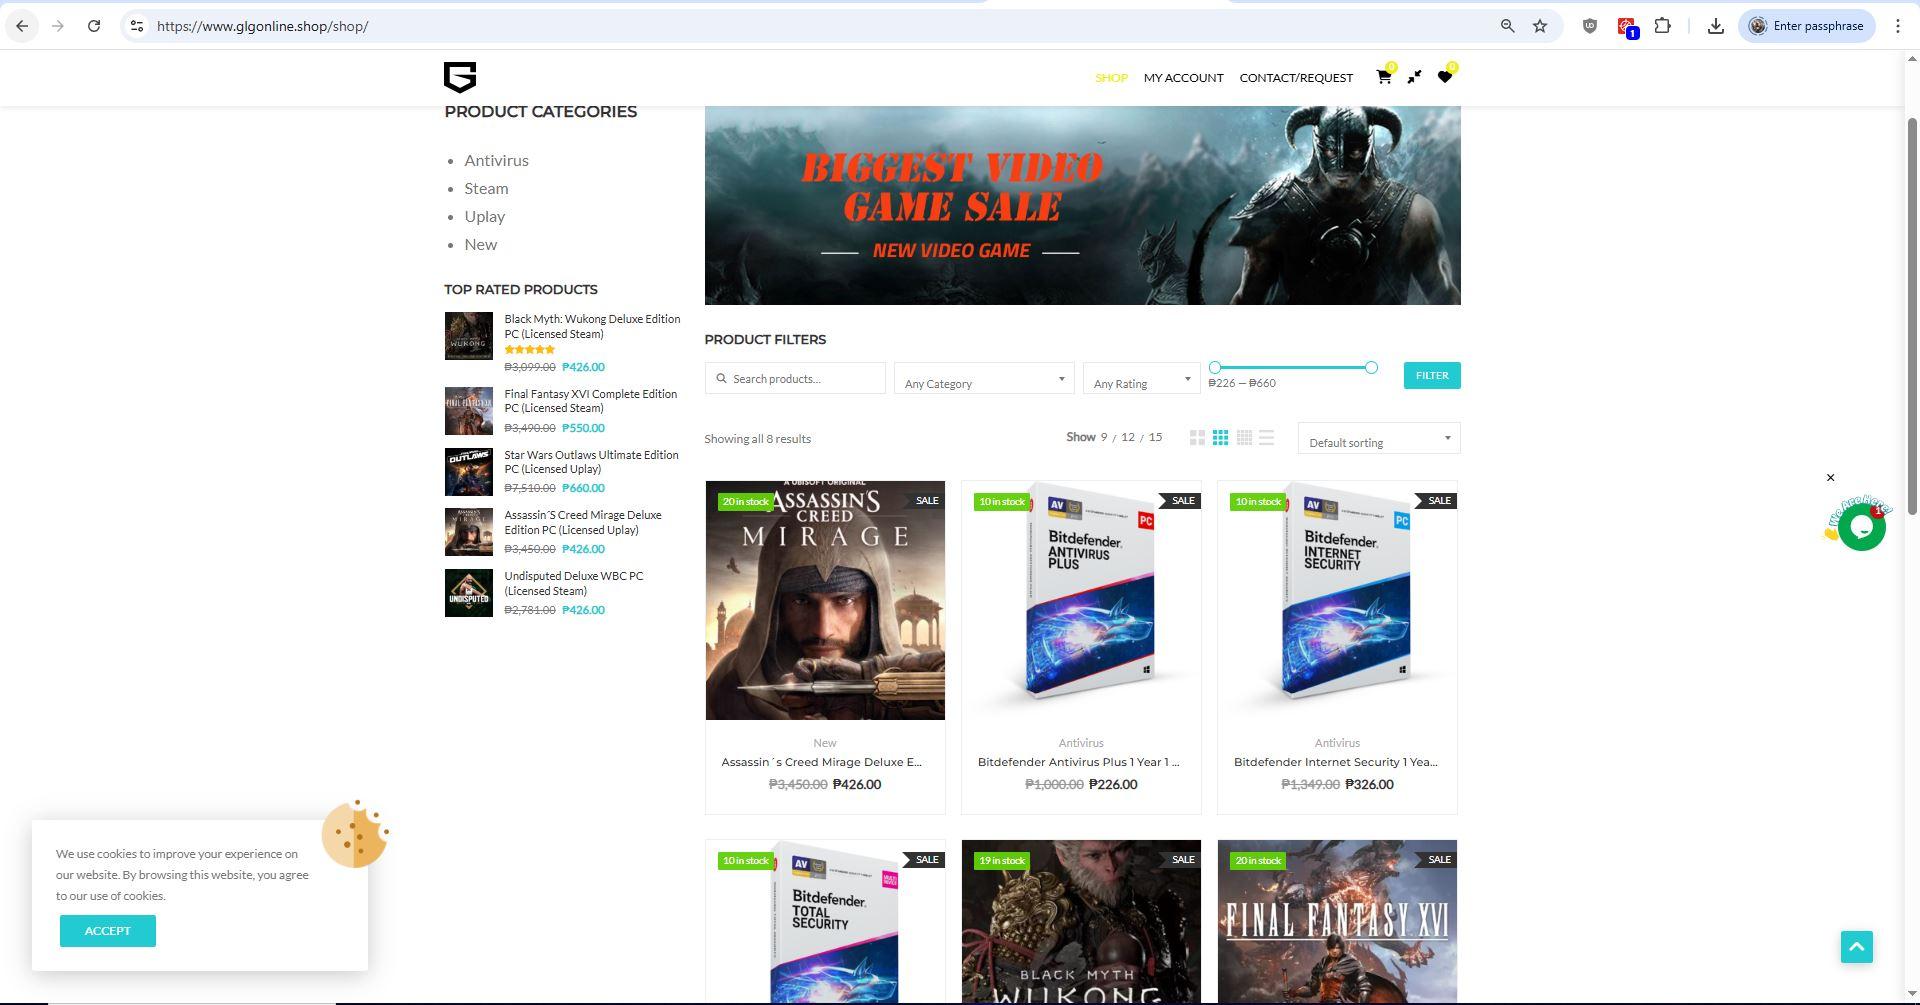Open Star Wars Outlaws Ultimate Edition link
This screenshot has width=1920, height=1005.
(x=591, y=462)
